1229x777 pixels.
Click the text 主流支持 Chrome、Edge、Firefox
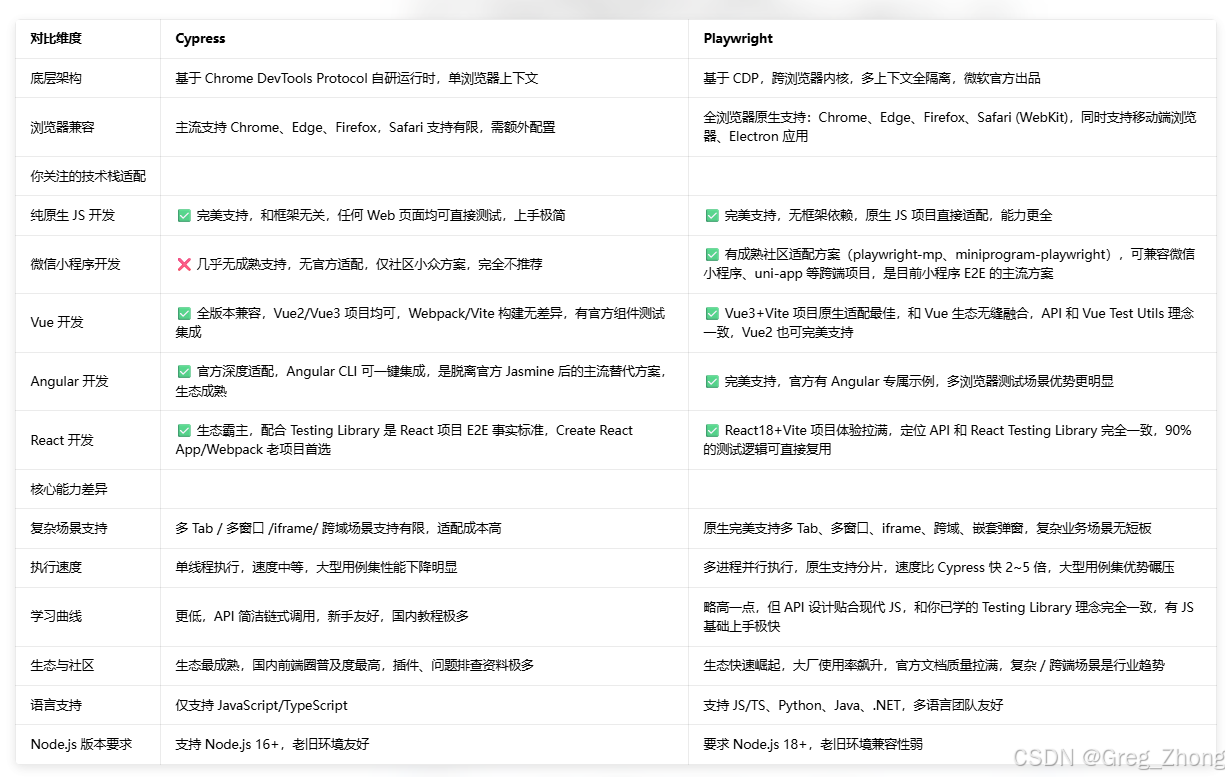click(x=276, y=127)
